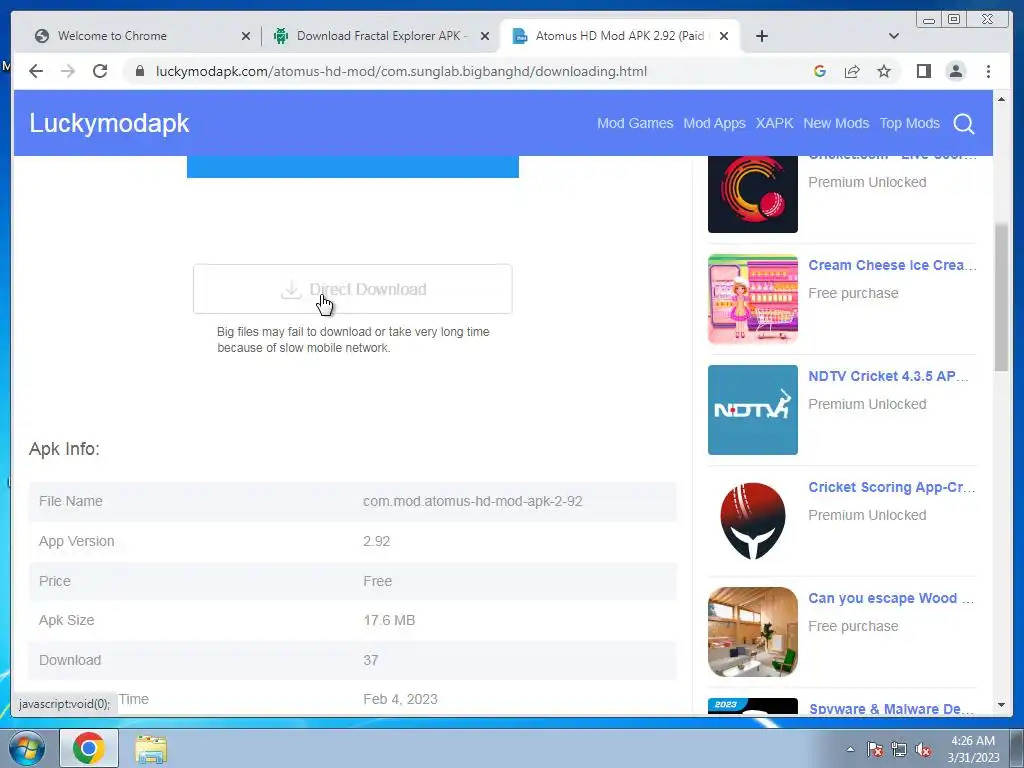Click the blue download banner button

pos(353,167)
